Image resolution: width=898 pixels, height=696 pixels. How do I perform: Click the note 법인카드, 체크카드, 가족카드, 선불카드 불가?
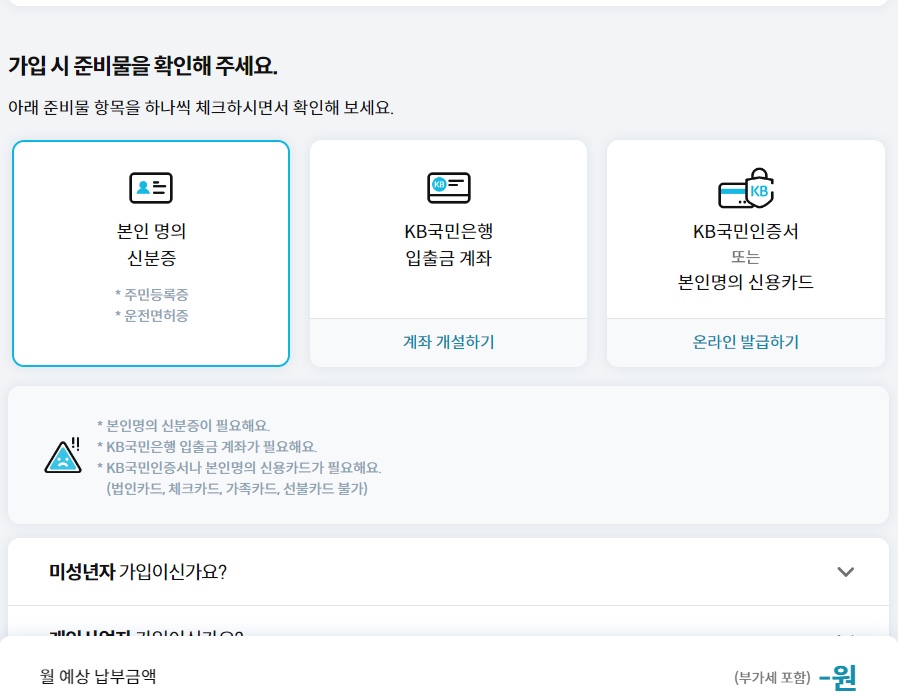click(237, 489)
